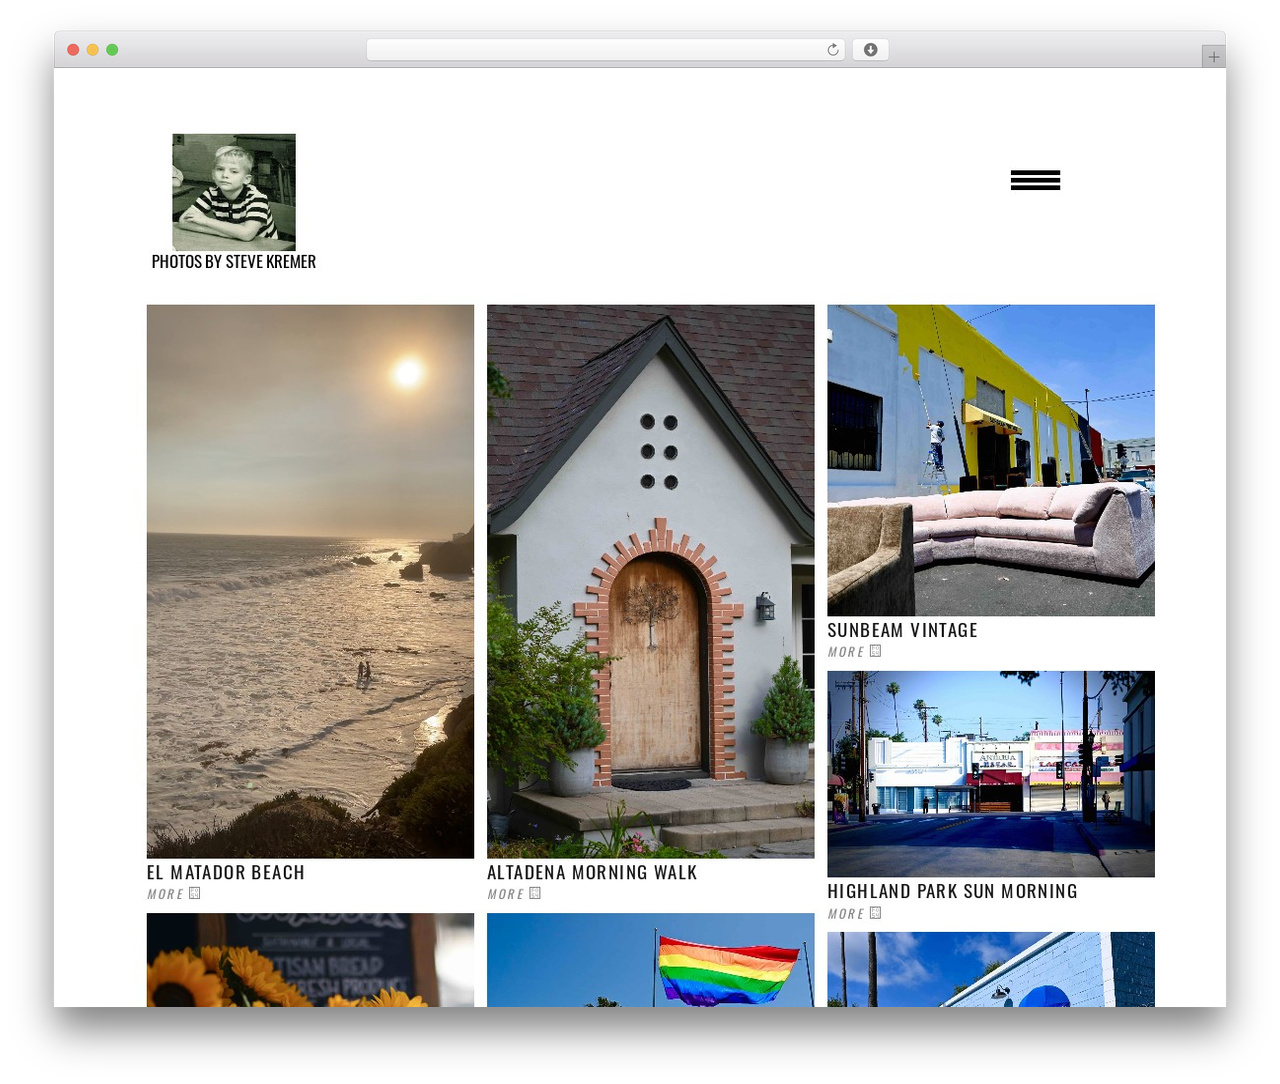Open the El Matador Beach photo
The image size is (1280, 1084).
[310, 581]
